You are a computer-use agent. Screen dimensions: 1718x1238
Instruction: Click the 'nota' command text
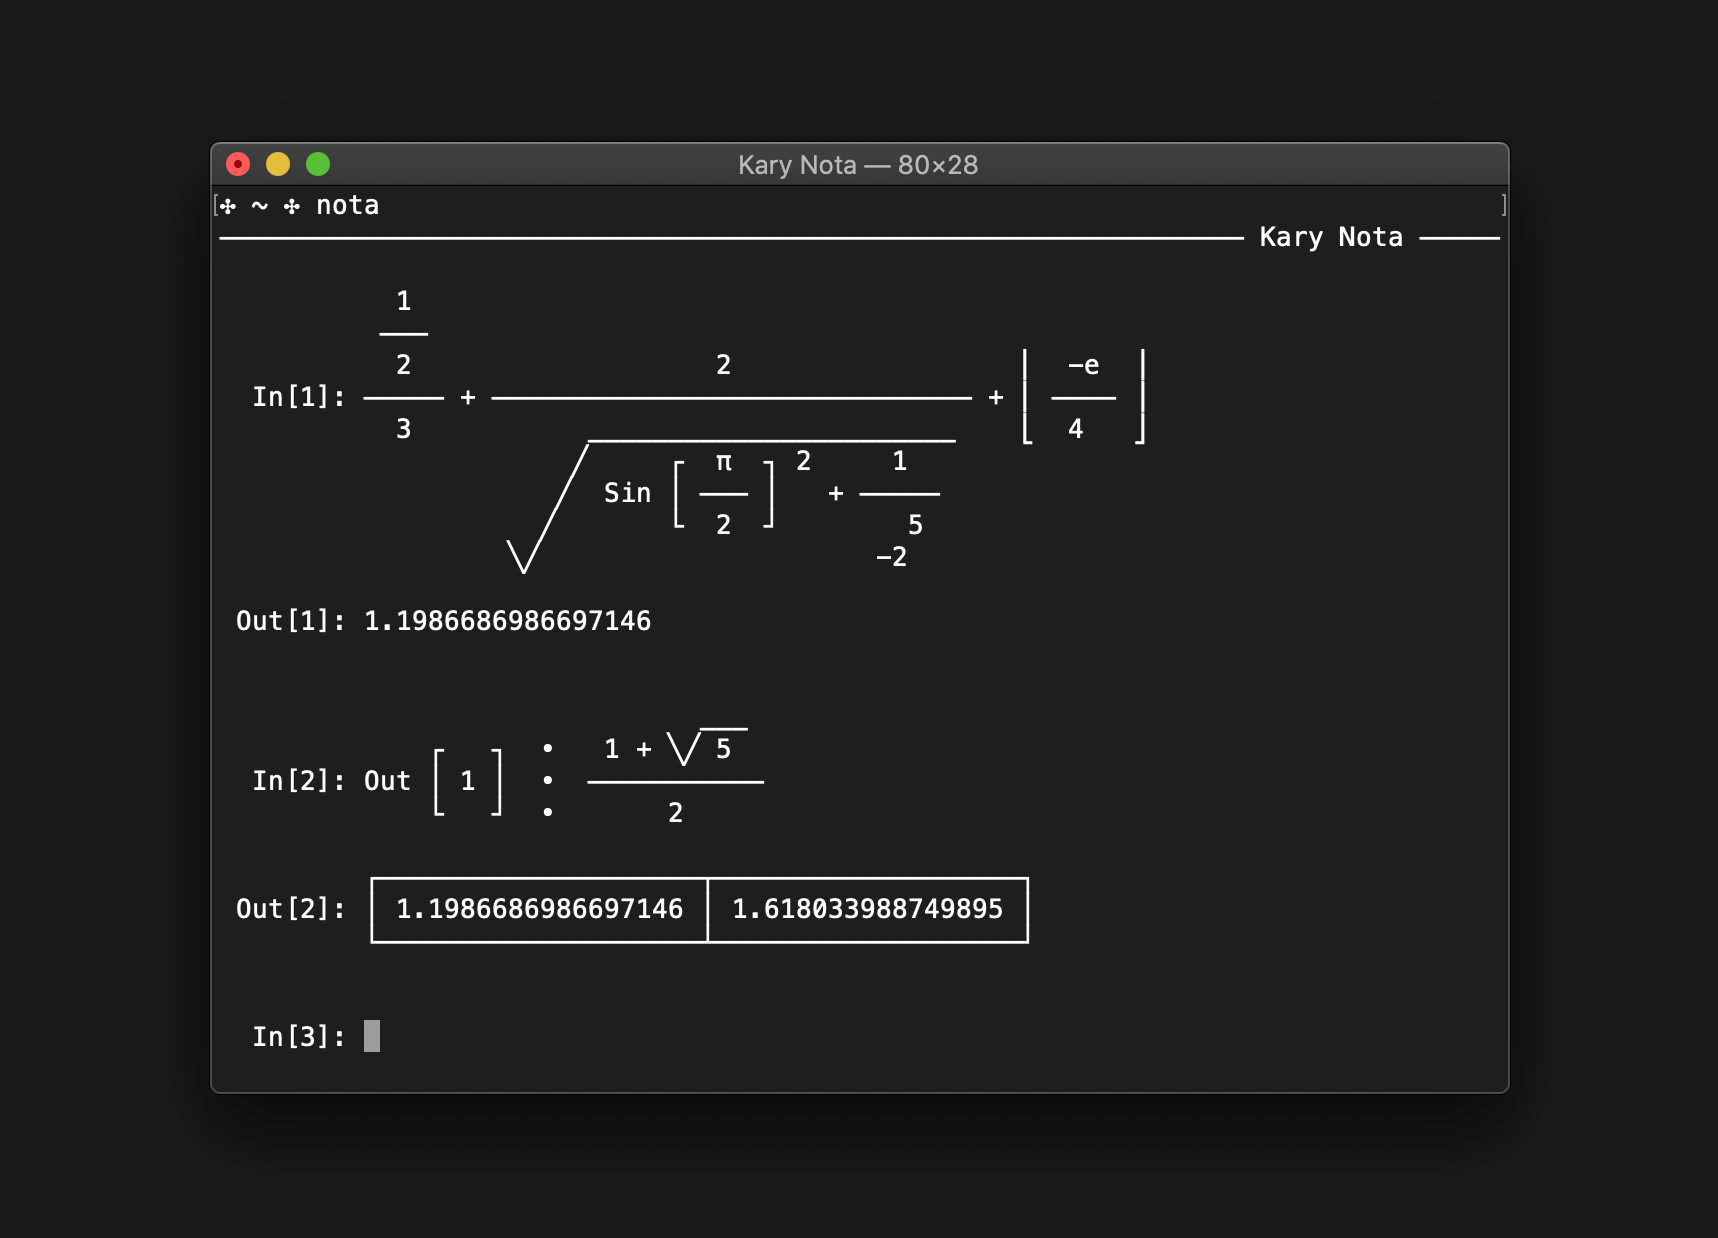click(x=347, y=206)
